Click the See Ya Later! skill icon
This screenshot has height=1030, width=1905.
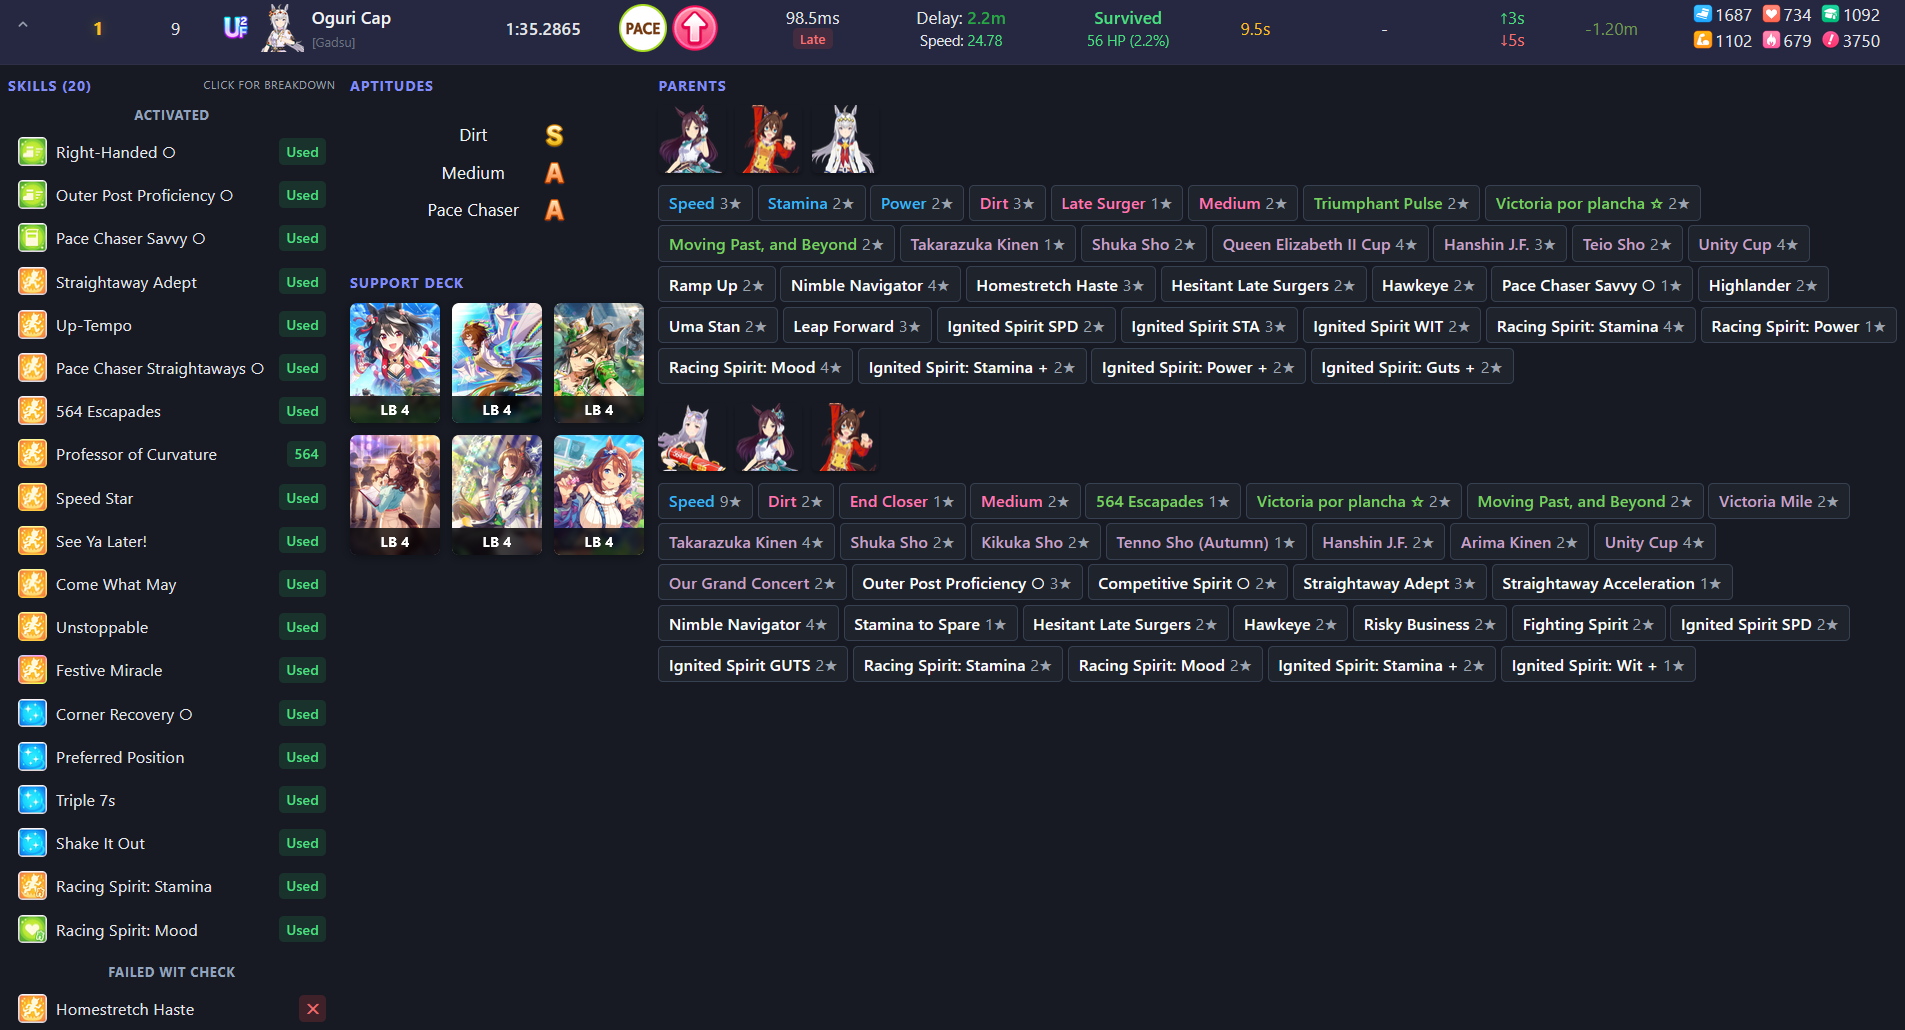(x=32, y=541)
